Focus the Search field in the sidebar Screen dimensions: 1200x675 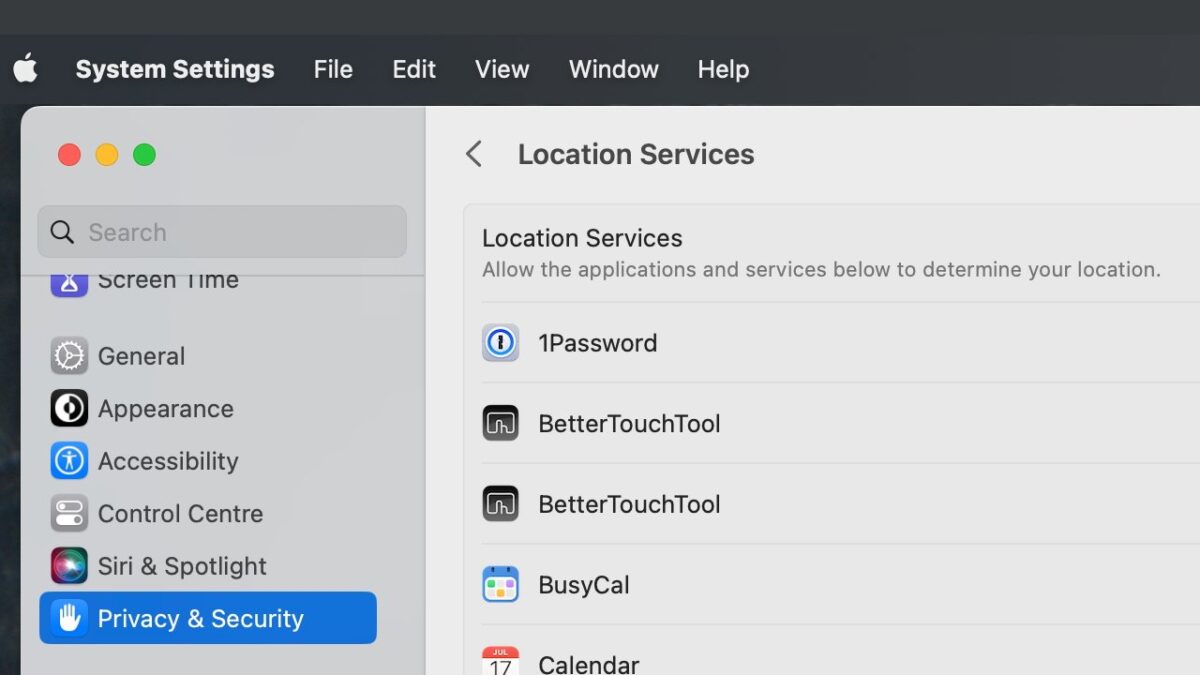coord(222,232)
